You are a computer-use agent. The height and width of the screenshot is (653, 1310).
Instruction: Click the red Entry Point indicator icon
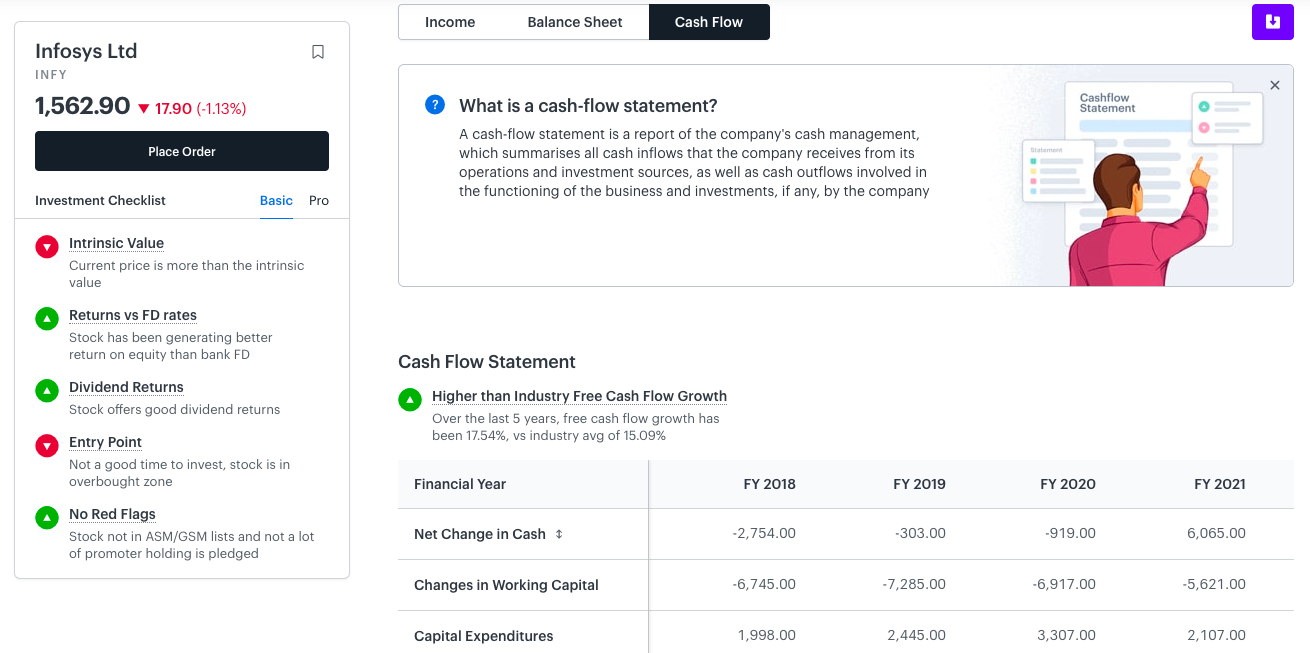[47, 446]
